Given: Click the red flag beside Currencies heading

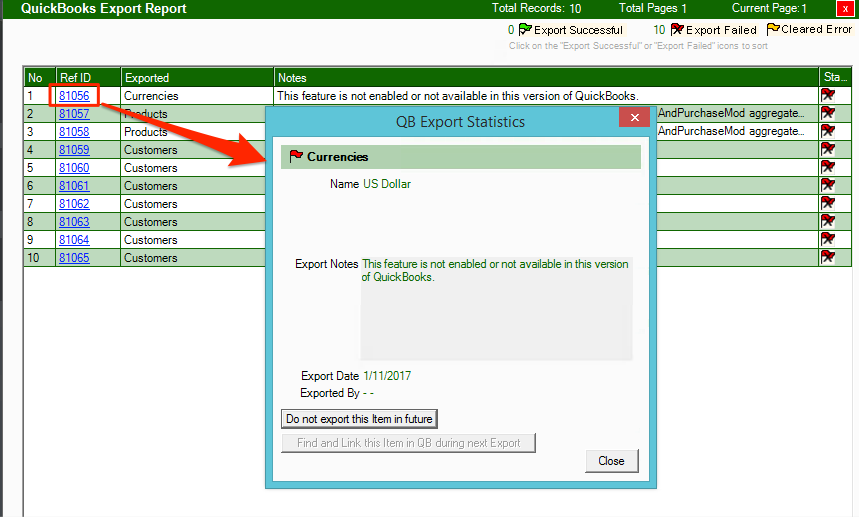Looking at the screenshot, I should click(x=296, y=156).
